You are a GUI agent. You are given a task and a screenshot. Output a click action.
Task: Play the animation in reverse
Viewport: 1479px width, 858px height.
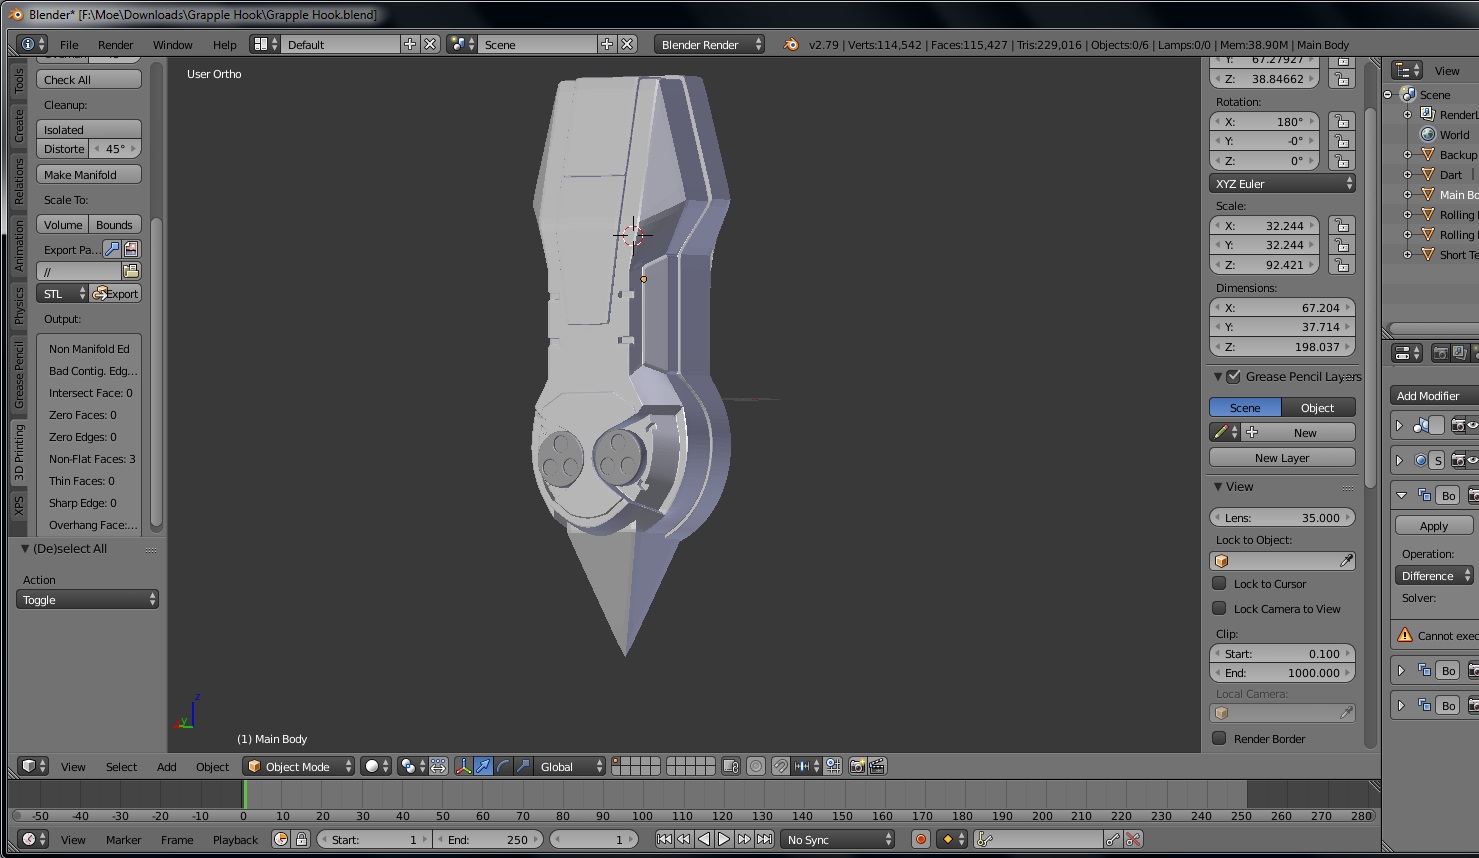704,839
